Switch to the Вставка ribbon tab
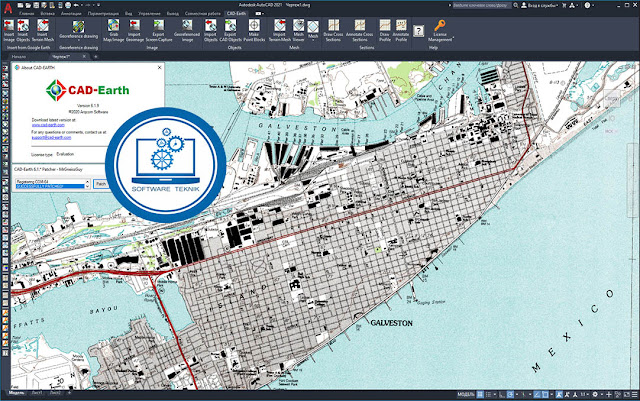The width and height of the screenshot is (640, 401). click(x=47, y=13)
